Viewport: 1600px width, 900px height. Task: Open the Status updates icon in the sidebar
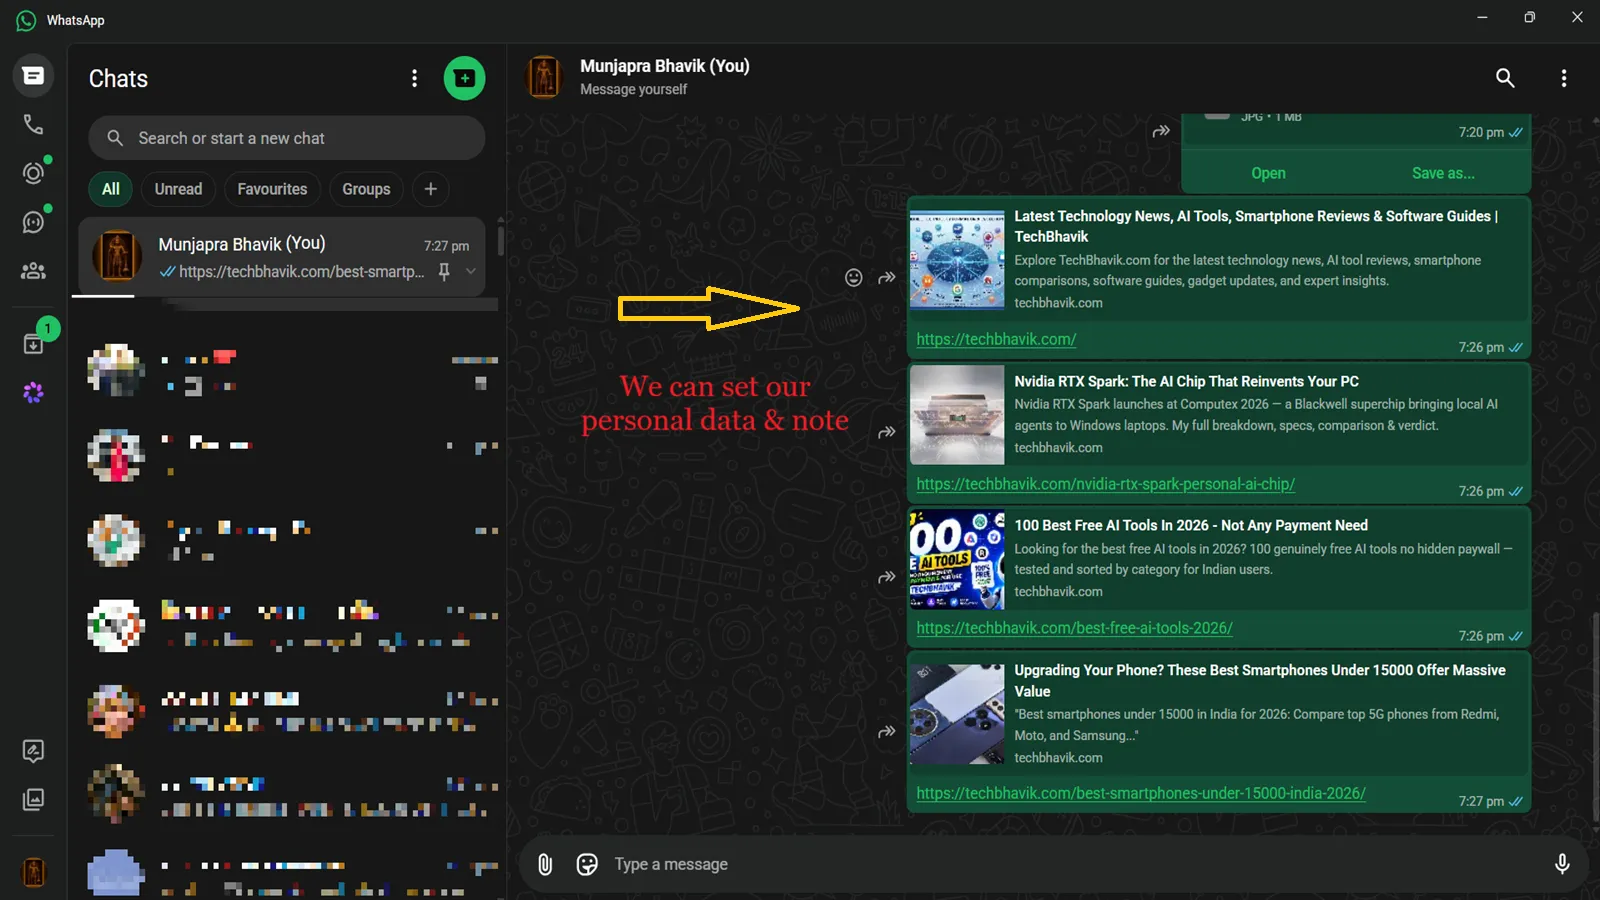[x=33, y=173]
